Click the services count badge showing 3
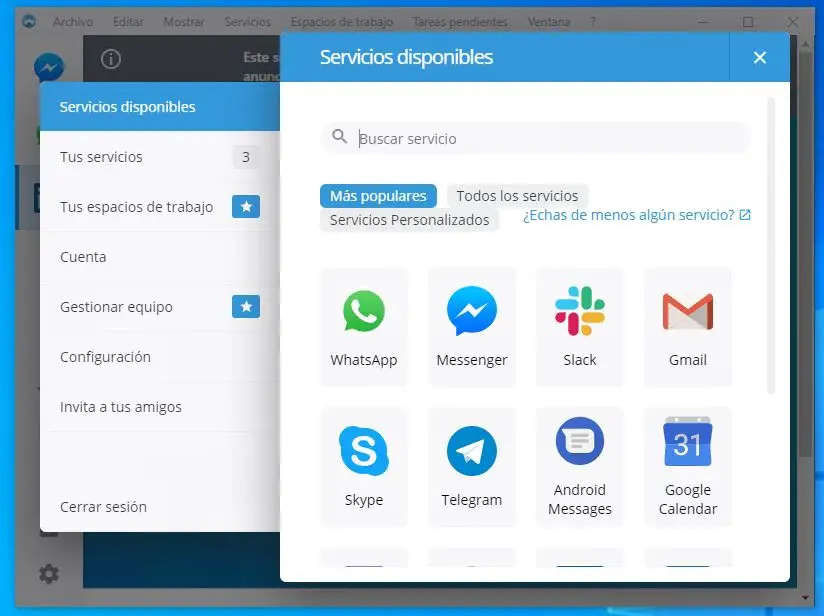824x616 pixels. [x=245, y=157]
